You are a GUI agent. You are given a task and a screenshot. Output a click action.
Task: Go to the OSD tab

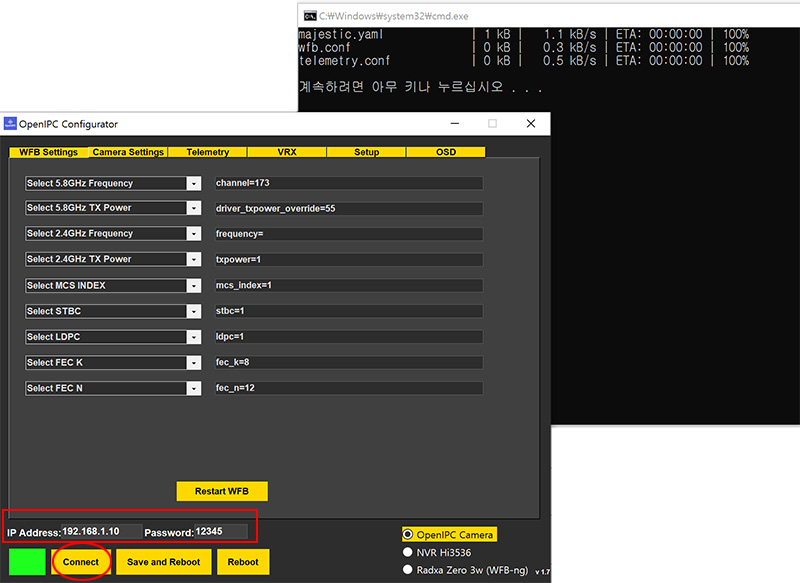click(445, 152)
